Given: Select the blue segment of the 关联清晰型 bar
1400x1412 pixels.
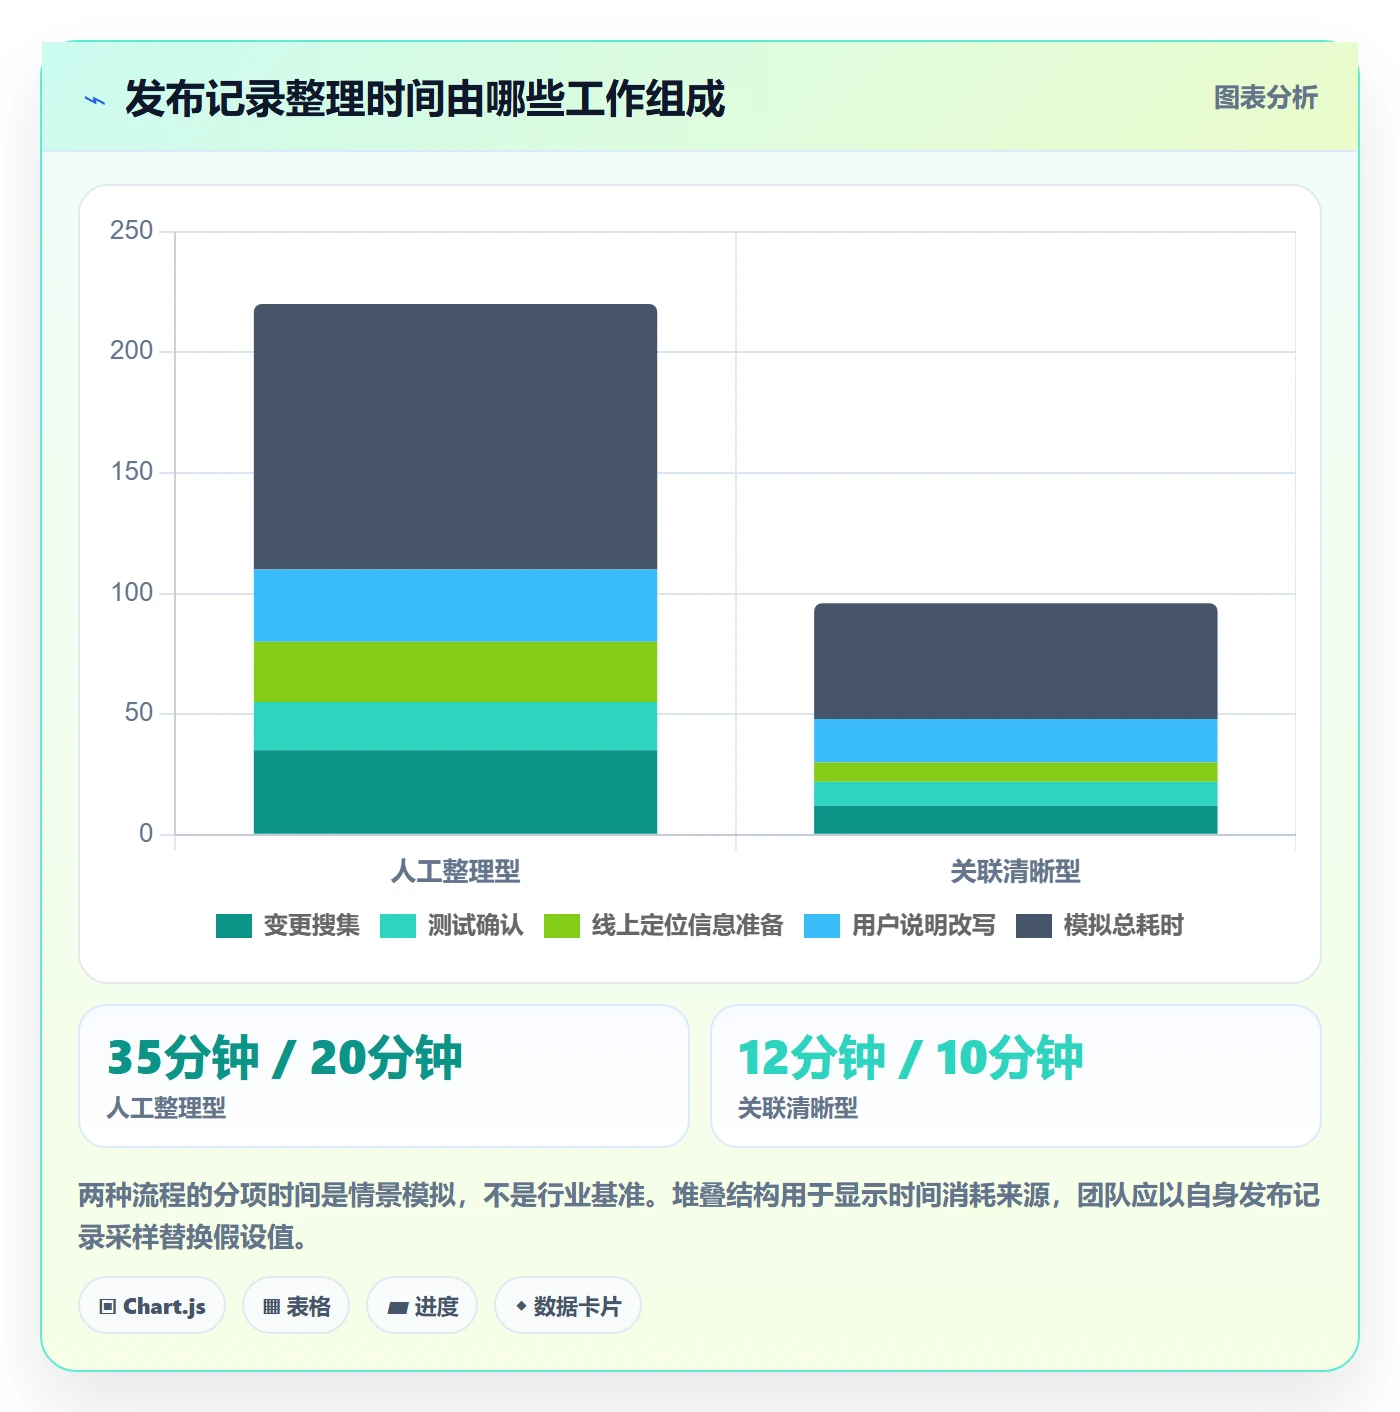Looking at the screenshot, I should [x=1015, y=741].
